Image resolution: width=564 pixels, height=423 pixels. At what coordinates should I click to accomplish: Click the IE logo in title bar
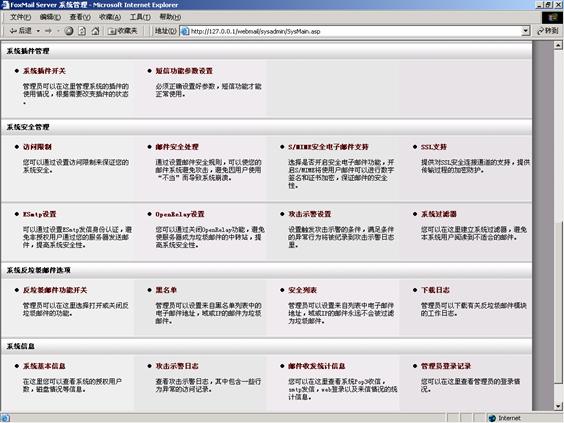(x=5, y=5)
